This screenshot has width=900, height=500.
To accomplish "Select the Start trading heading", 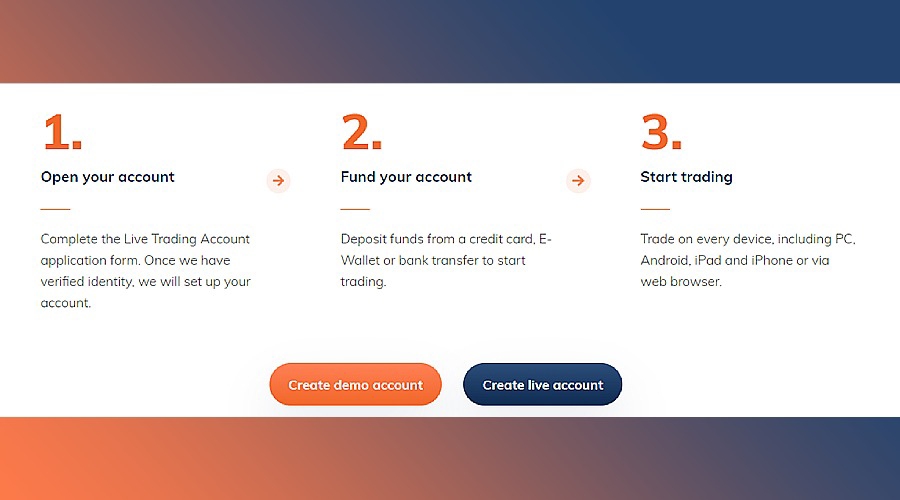I will (x=686, y=177).
